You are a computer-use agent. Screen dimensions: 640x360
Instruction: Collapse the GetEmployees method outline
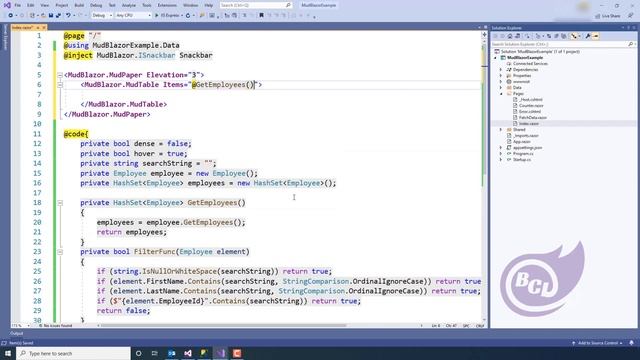[60, 203]
